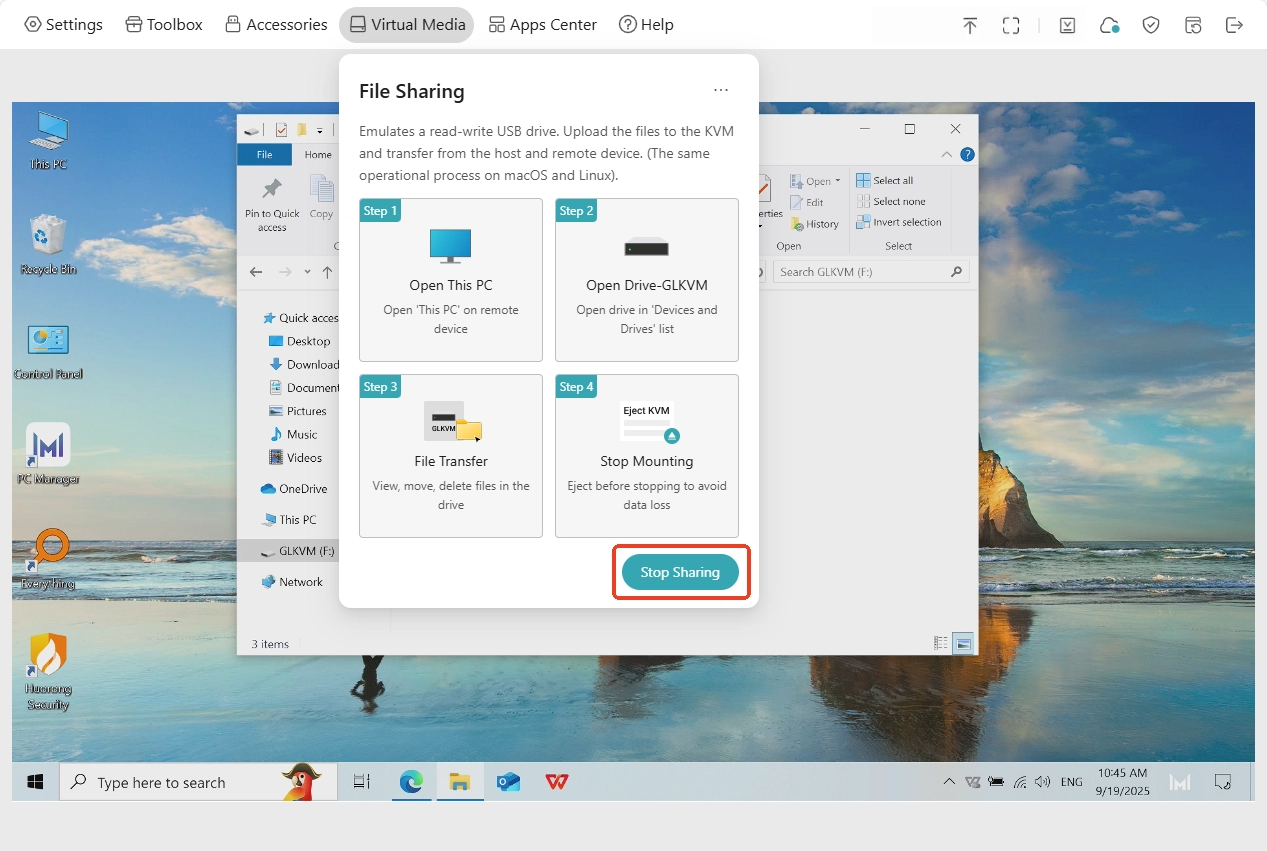Show hidden system tray icons

pos(949,782)
